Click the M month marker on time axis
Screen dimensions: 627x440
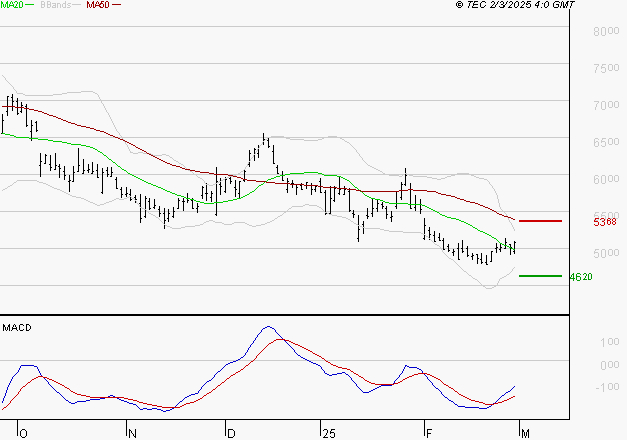(x=525, y=434)
